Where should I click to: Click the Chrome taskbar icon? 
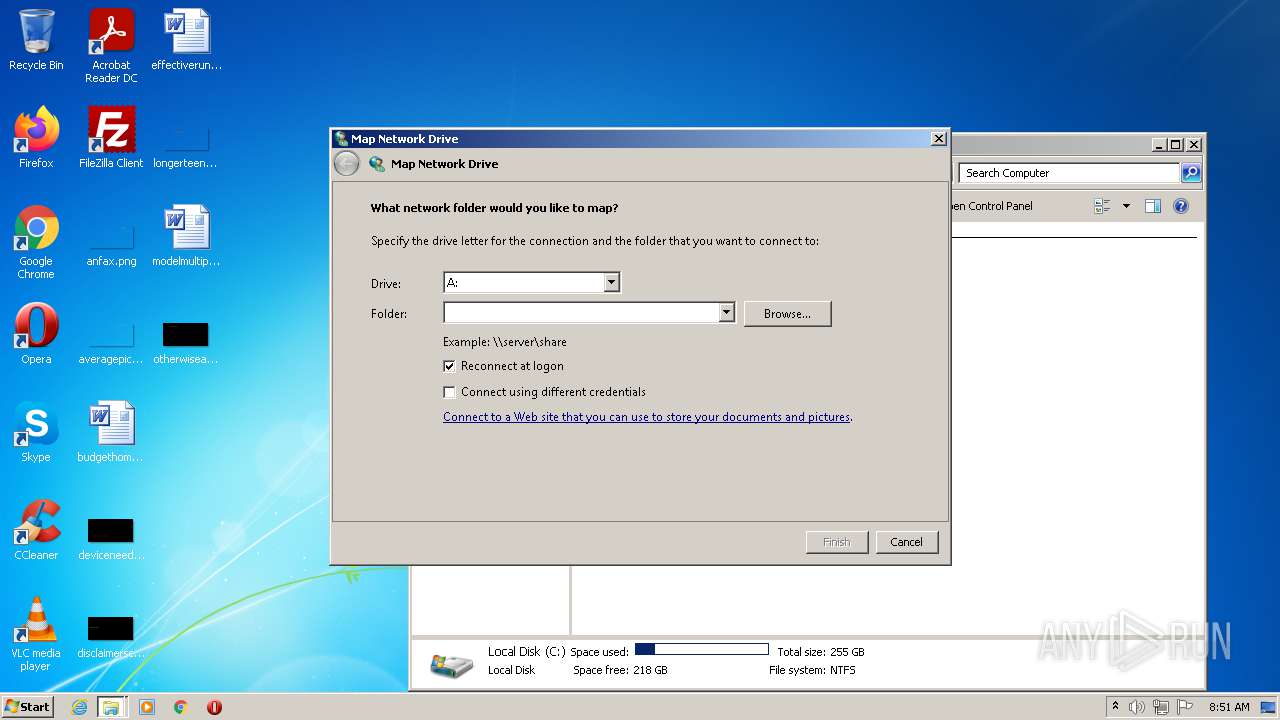pos(181,707)
